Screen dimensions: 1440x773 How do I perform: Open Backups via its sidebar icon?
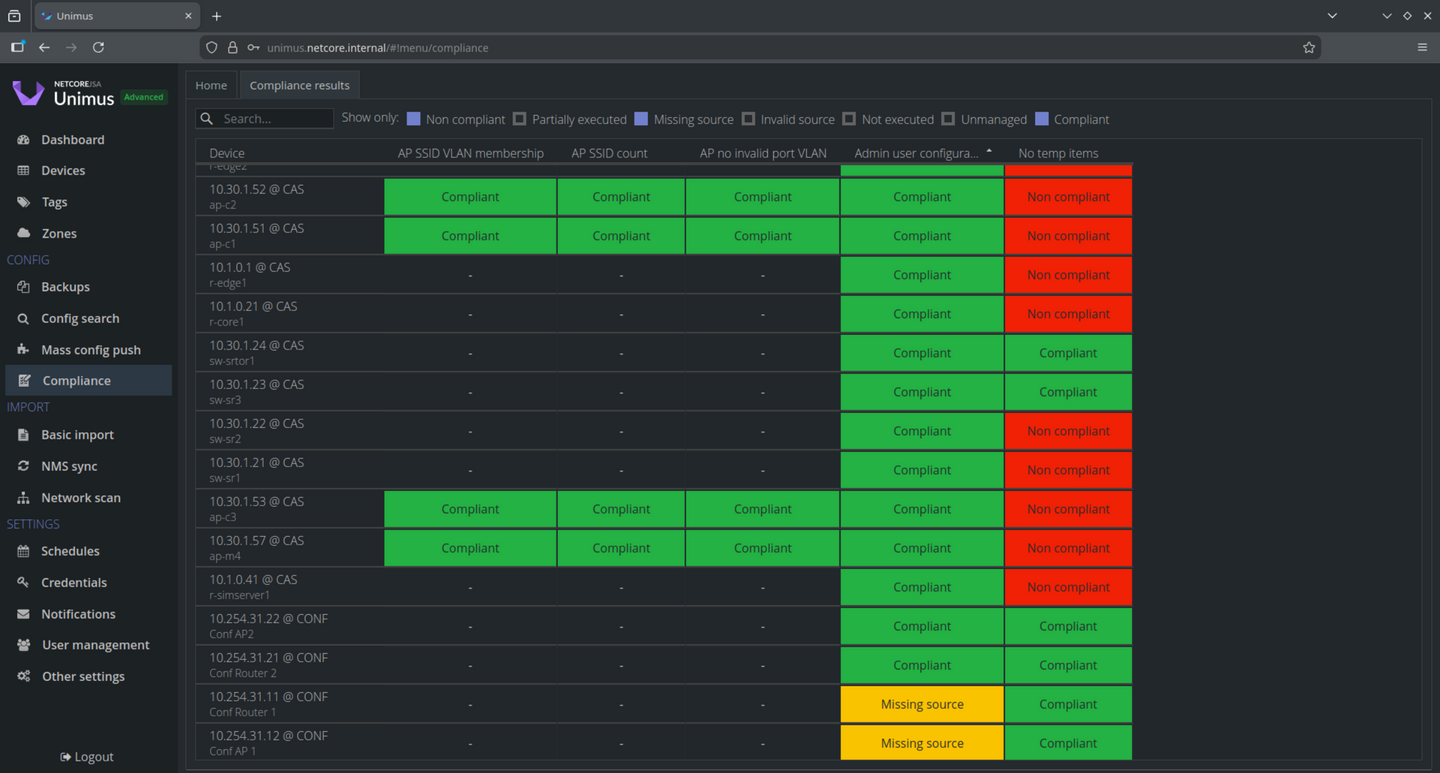pyautogui.click(x=24, y=287)
